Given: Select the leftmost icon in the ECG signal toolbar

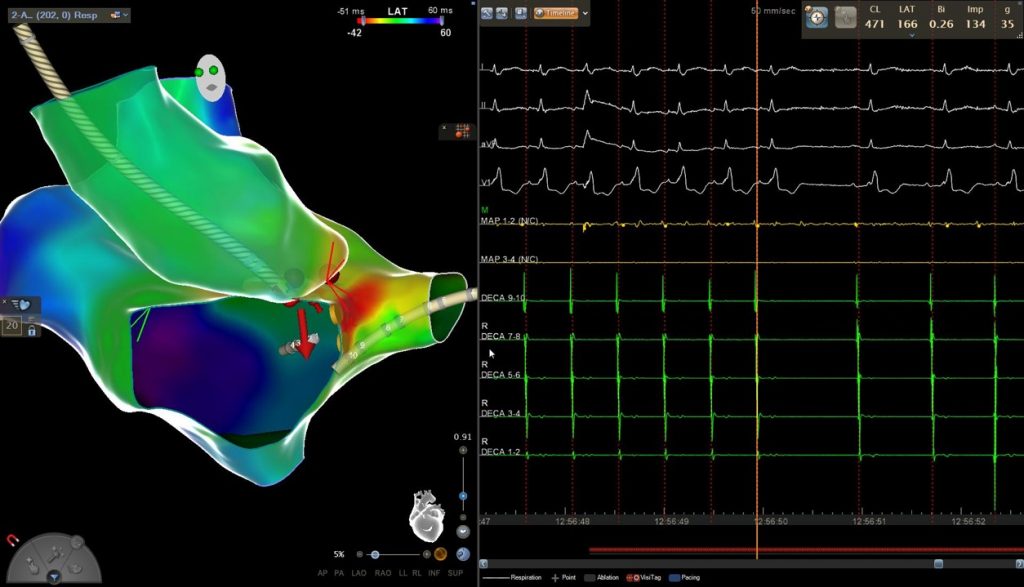Looking at the screenshot, I should coord(487,13).
